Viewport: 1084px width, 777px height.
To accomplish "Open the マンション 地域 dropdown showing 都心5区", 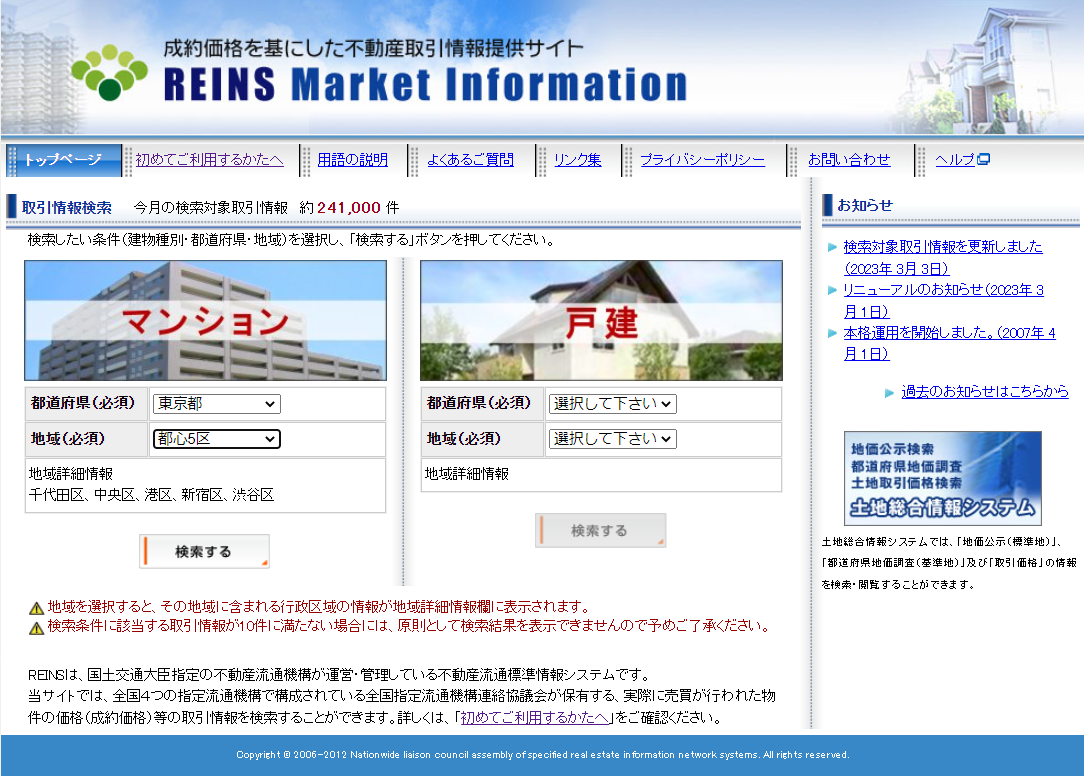I will [x=216, y=439].
